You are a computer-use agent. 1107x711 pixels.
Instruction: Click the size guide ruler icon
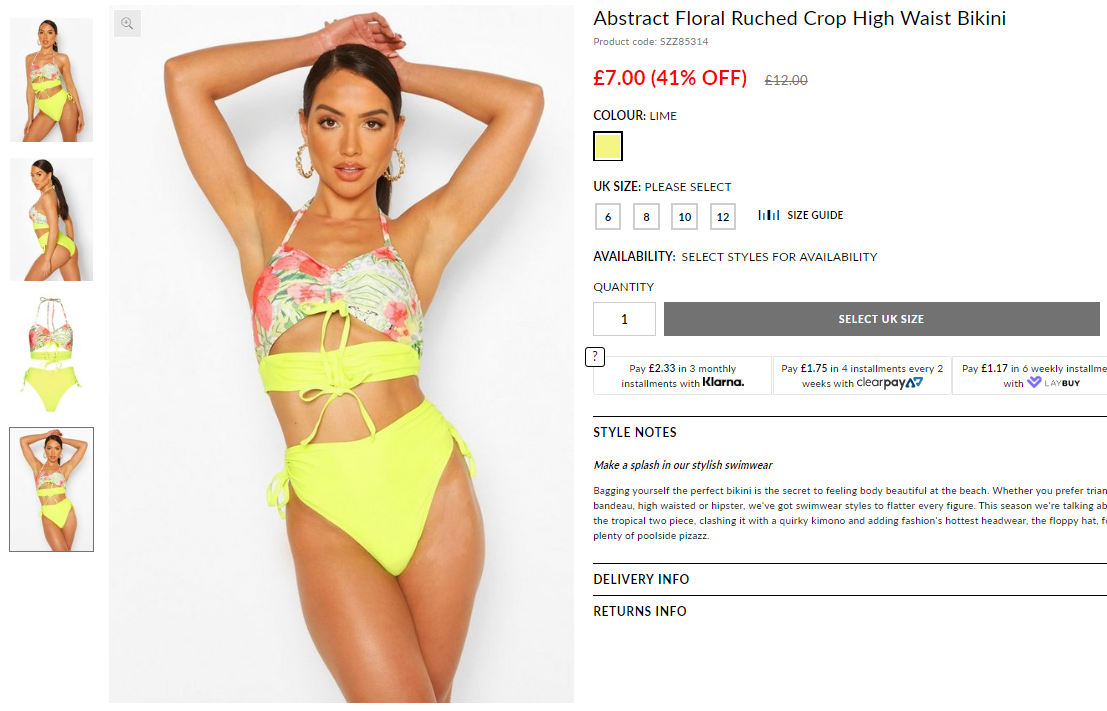point(769,215)
